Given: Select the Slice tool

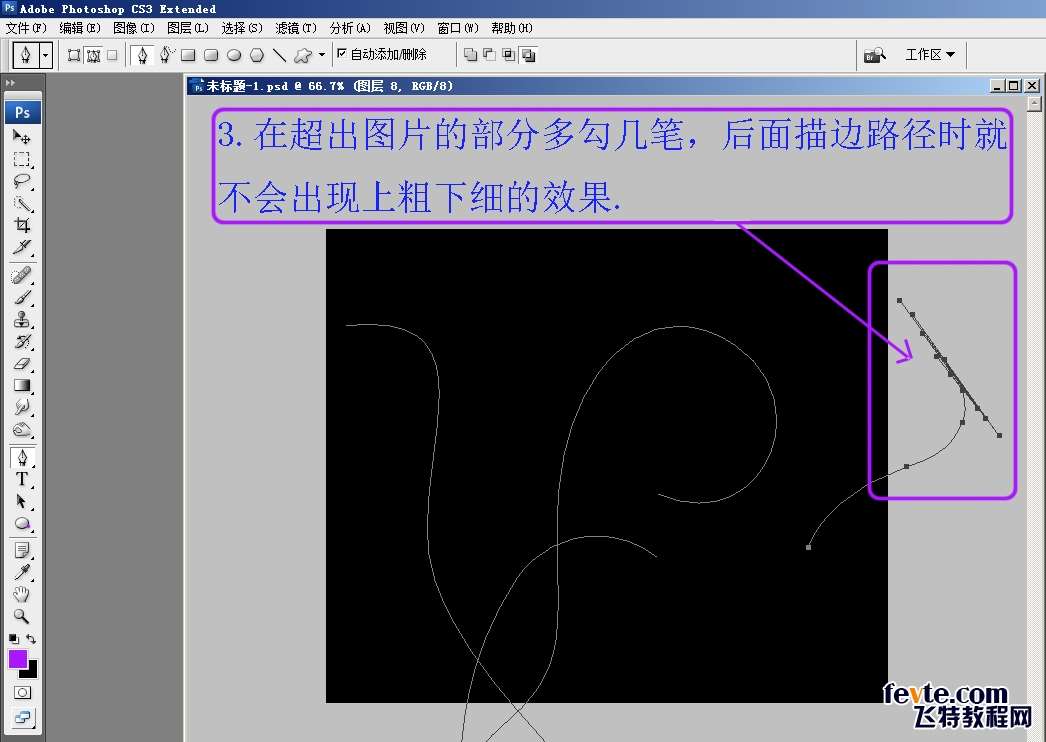Looking at the screenshot, I should point(22,248).
